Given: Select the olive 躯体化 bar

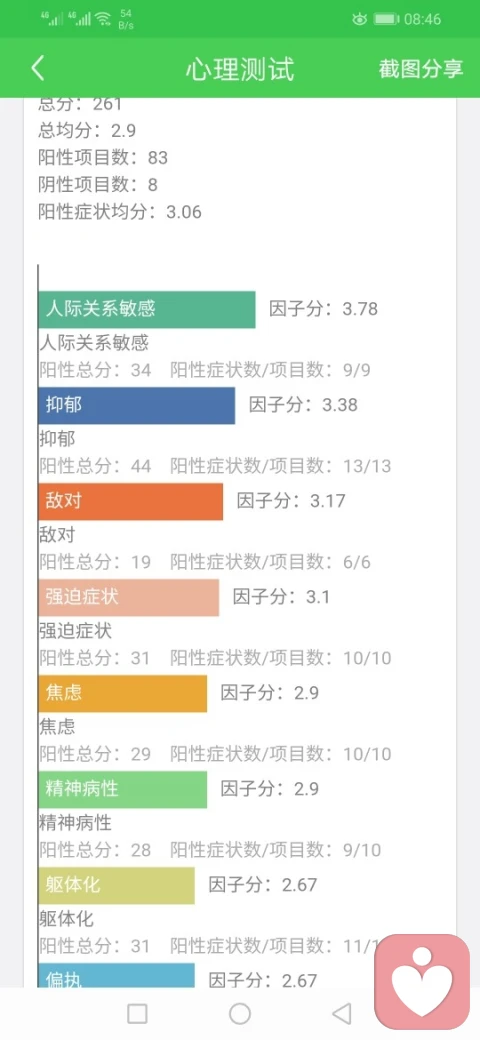Looking at the screenshot, I should (x=117, y=885).
